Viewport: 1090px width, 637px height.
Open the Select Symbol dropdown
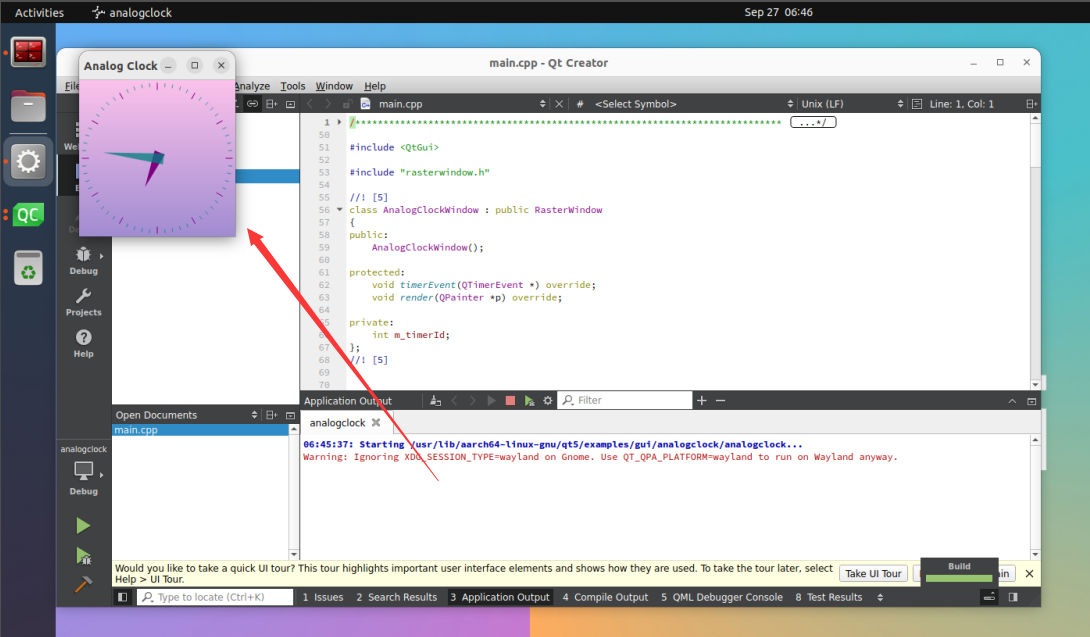click(790, 104)
